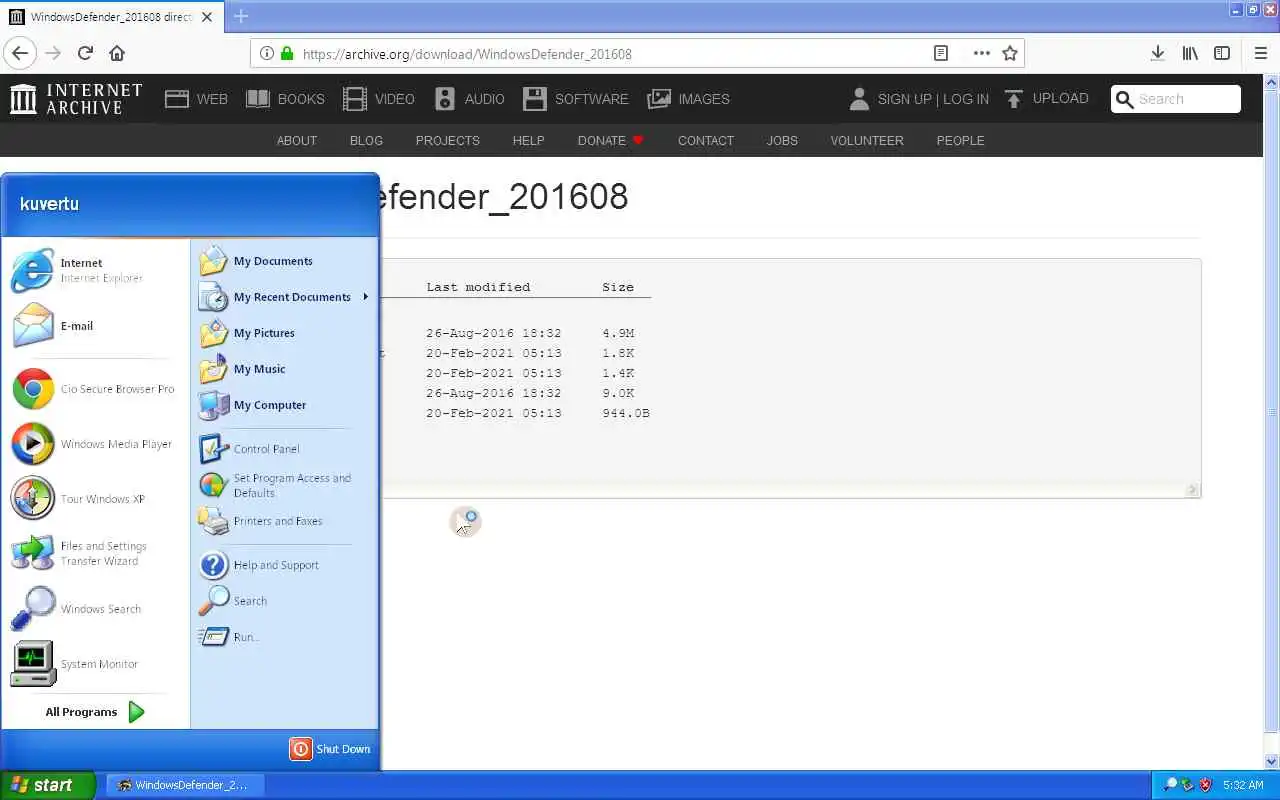
Task: Click SIGN UP | LOG IN
Action: point(919,99)
